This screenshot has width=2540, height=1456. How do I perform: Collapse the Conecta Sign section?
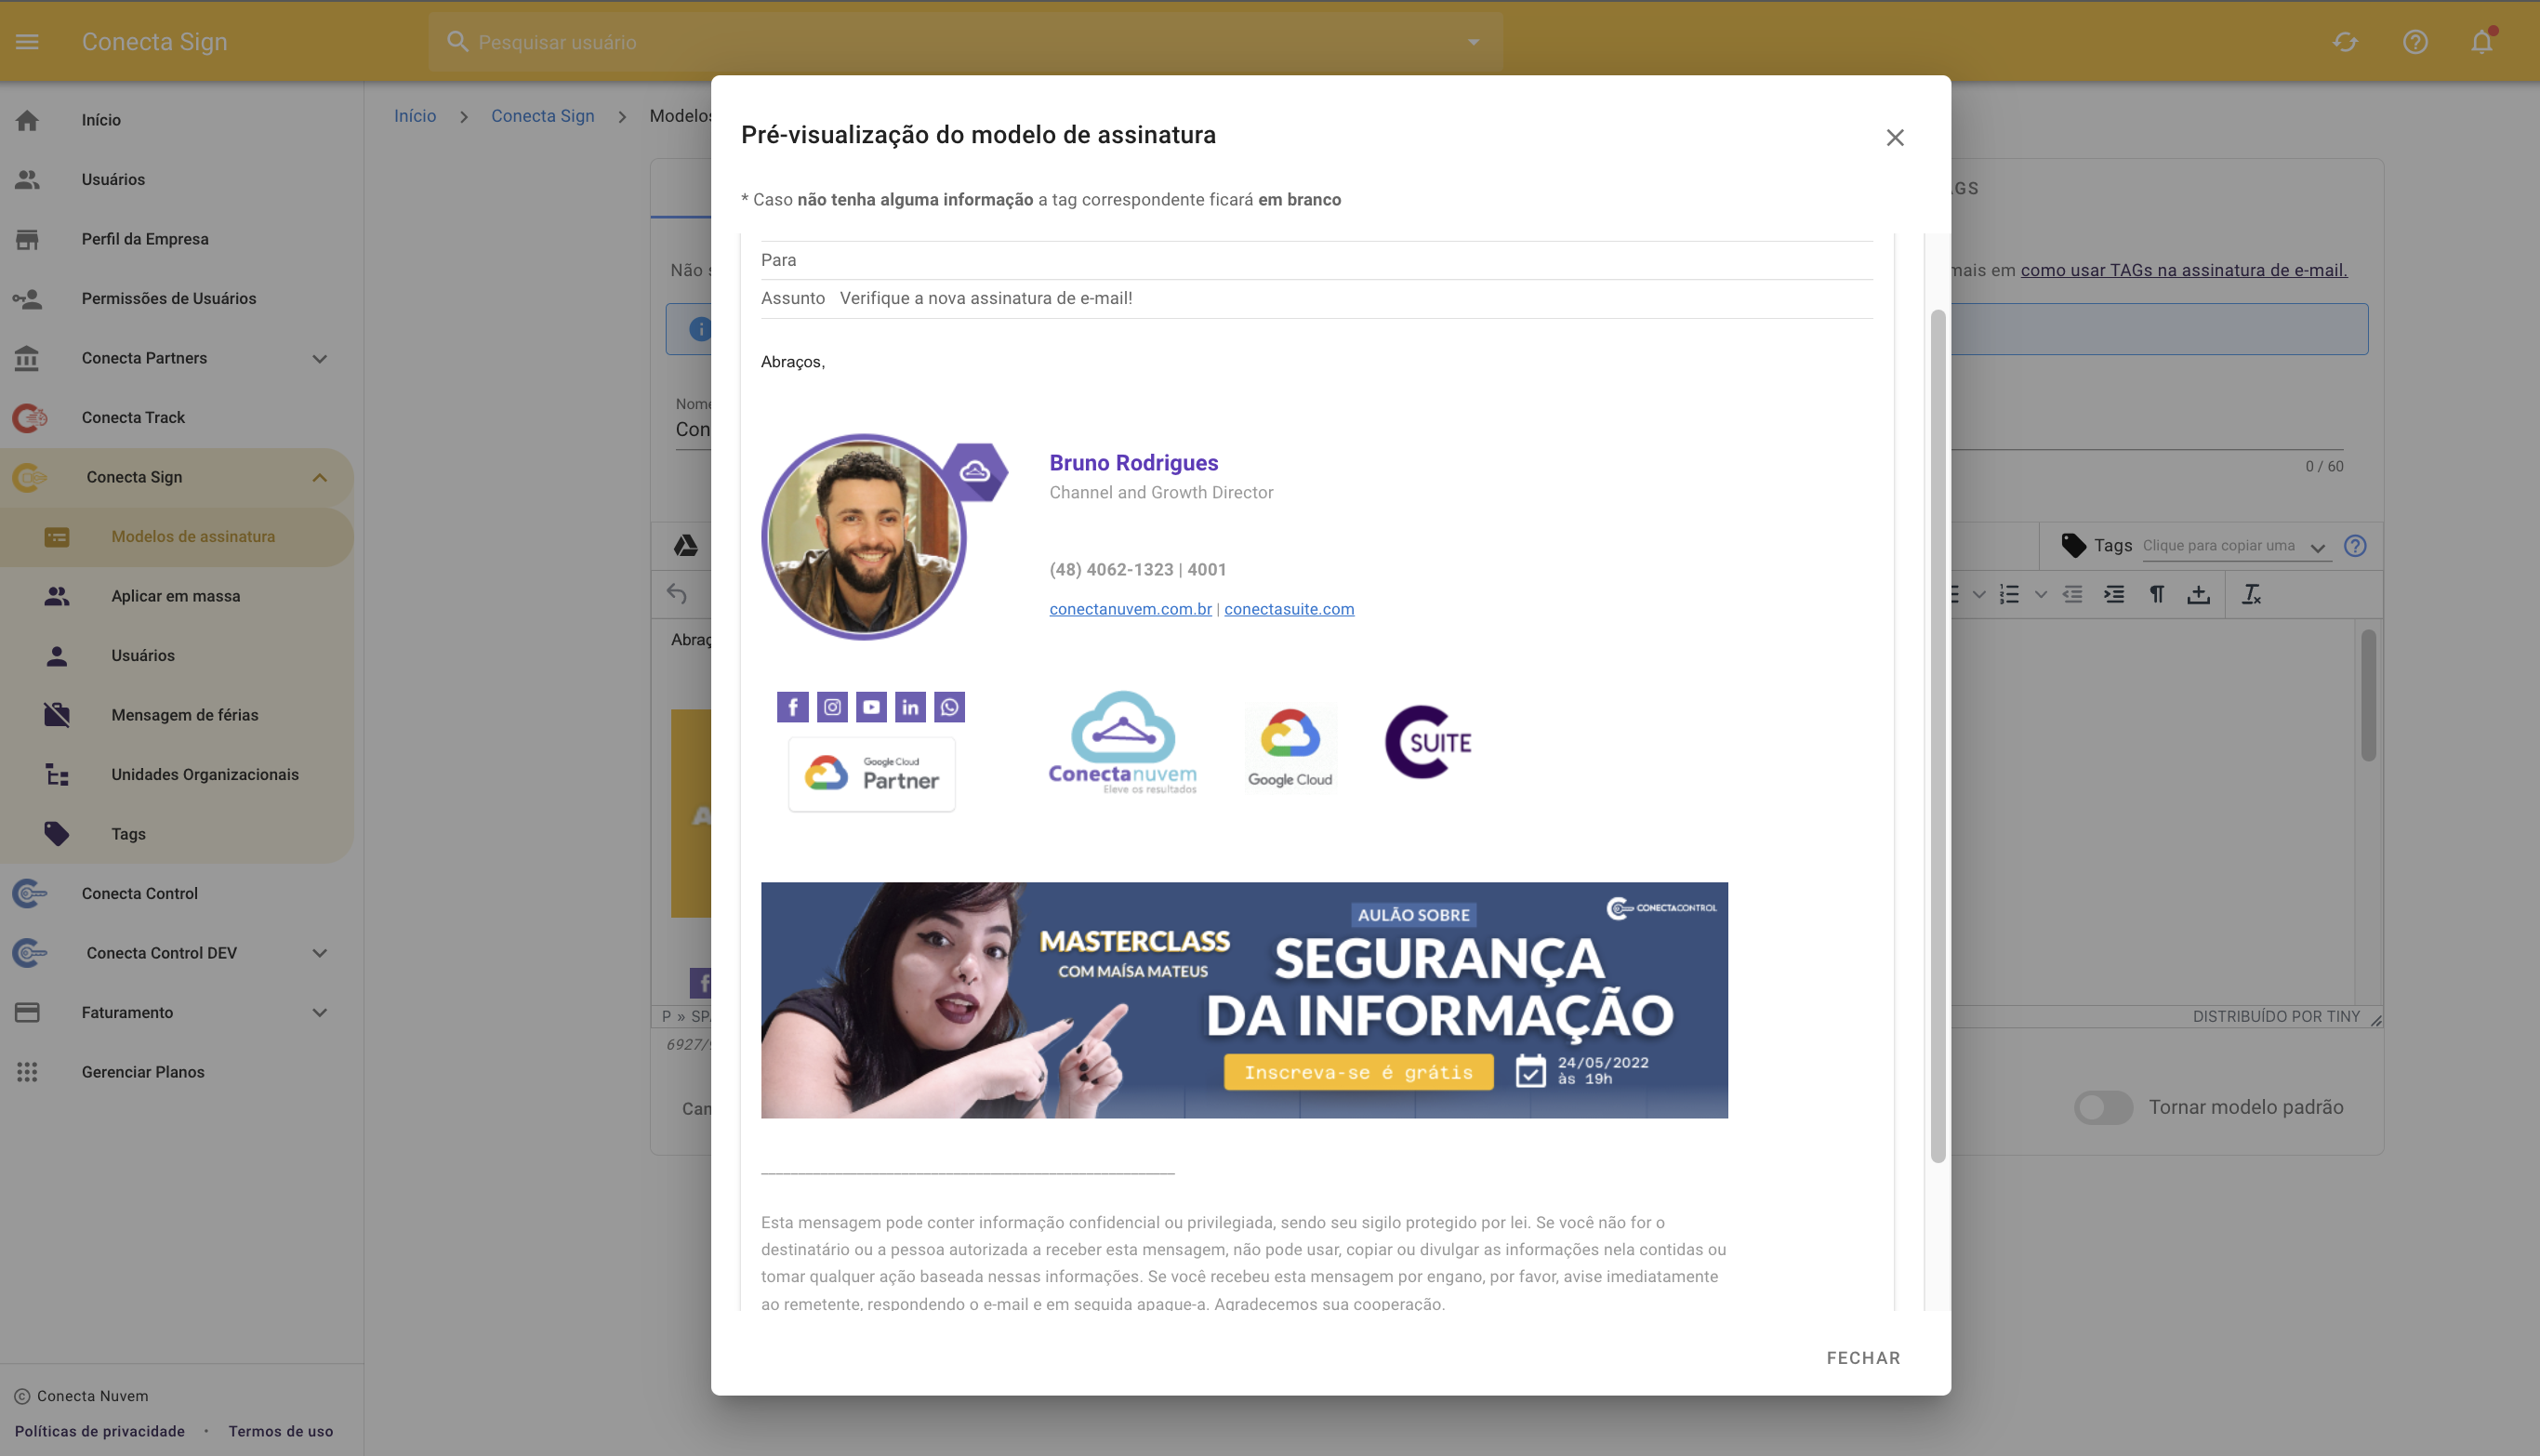(319, 477)
